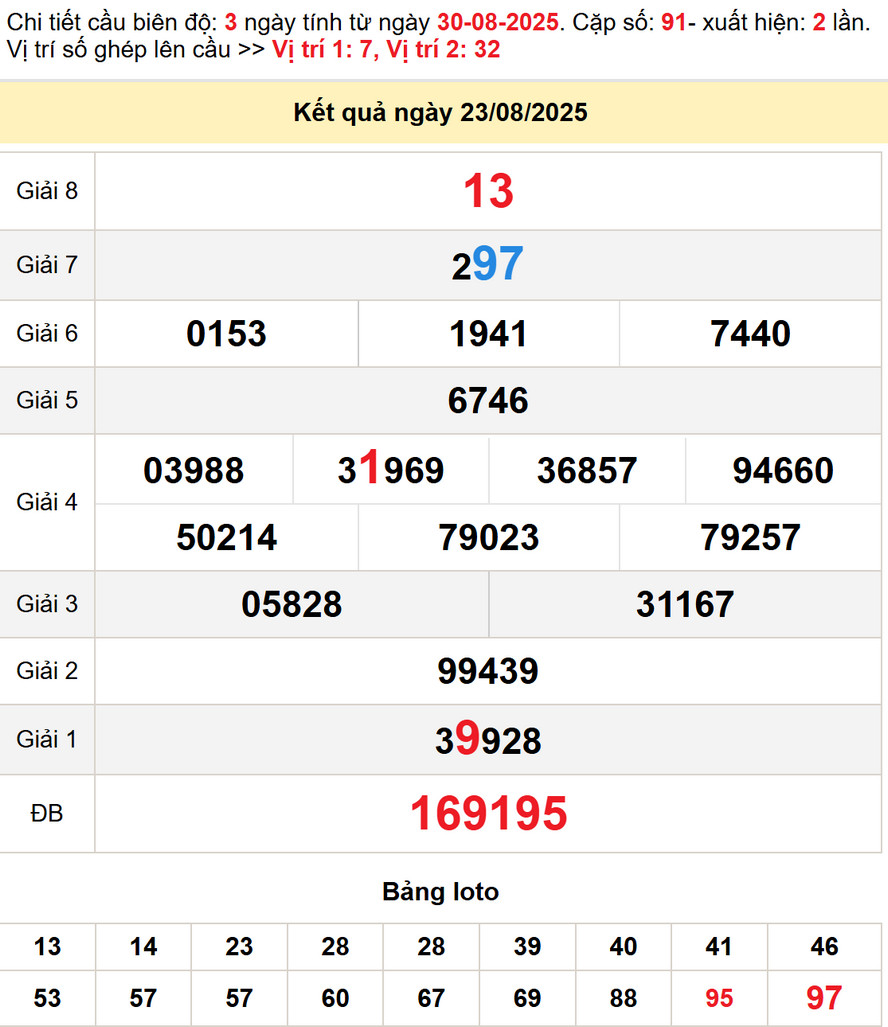
Task: Click the Giải 5 result 6746
Action: tap(488, 400)
